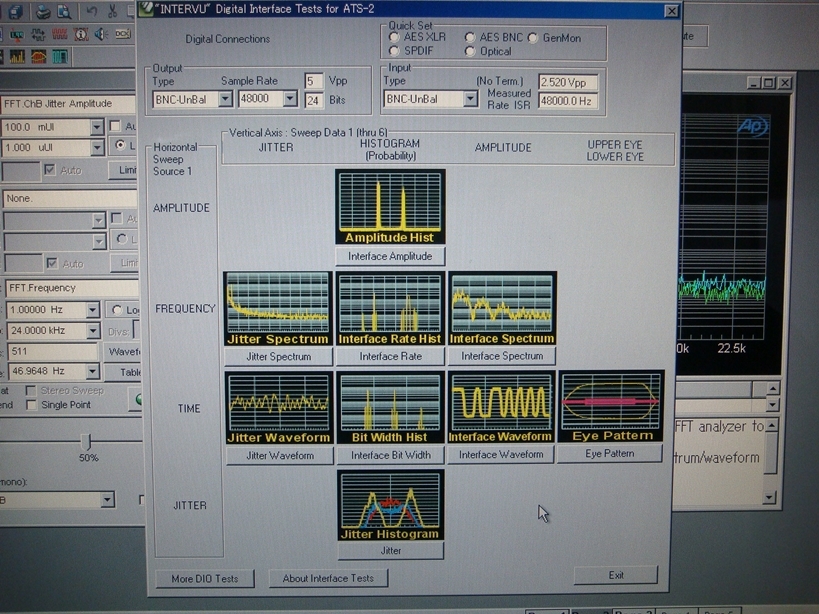This screenshot has height=614, width=819.
Task: Open Print Preview magnifier icon
Action: (x=64, y=12)
